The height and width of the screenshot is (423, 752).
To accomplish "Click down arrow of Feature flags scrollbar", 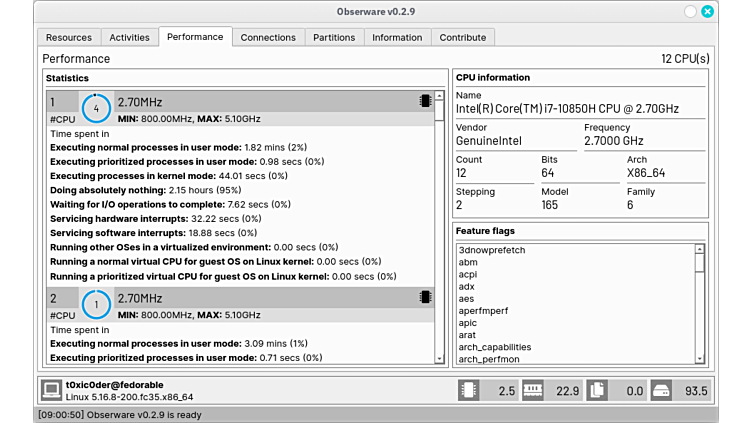I will click(700, 359).
